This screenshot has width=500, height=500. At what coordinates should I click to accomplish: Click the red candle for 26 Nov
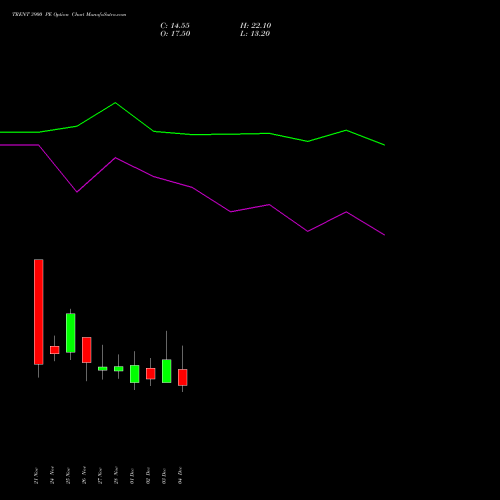(87, 350)
